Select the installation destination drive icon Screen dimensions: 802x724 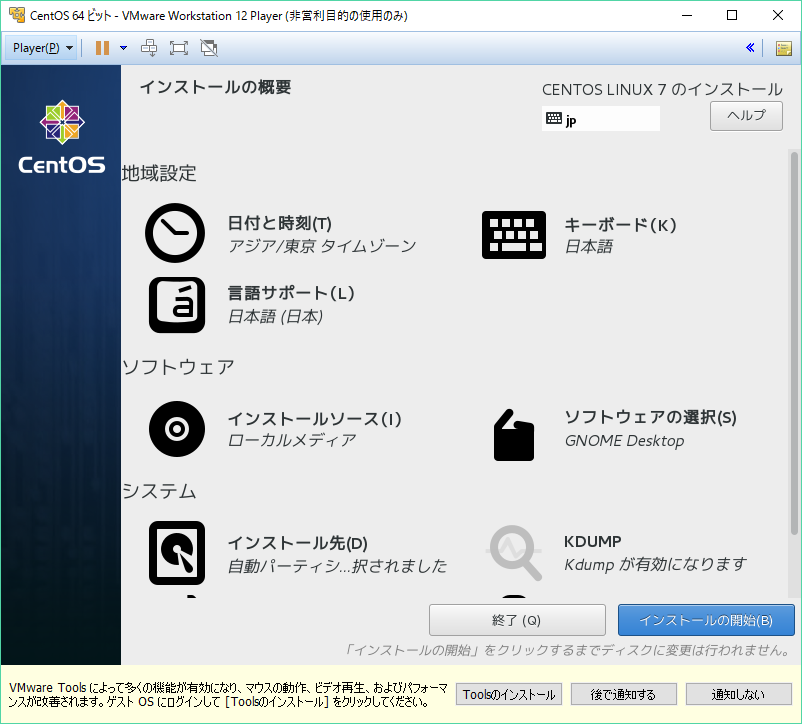click(x=177, y=553)
